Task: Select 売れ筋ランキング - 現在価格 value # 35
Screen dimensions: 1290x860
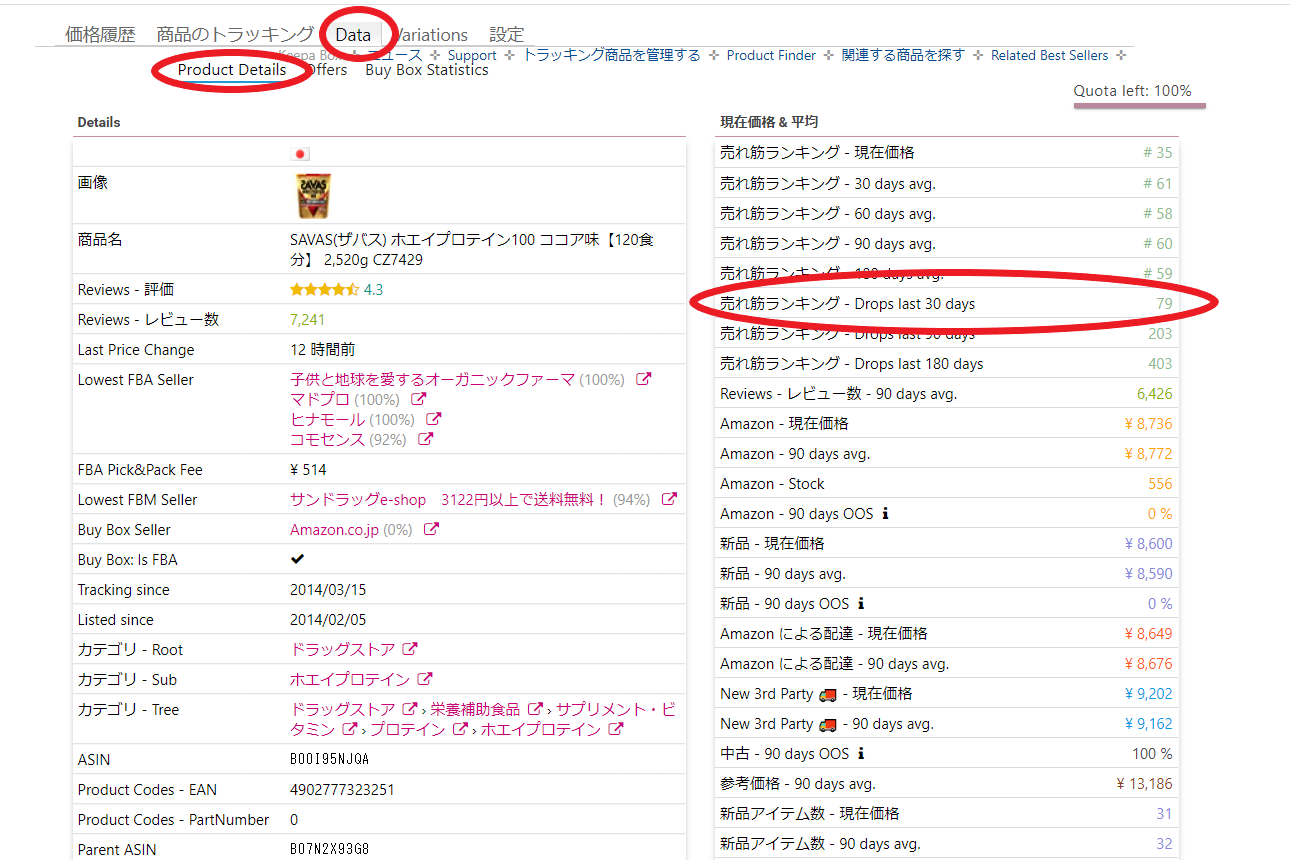Action: (1158, 153)
